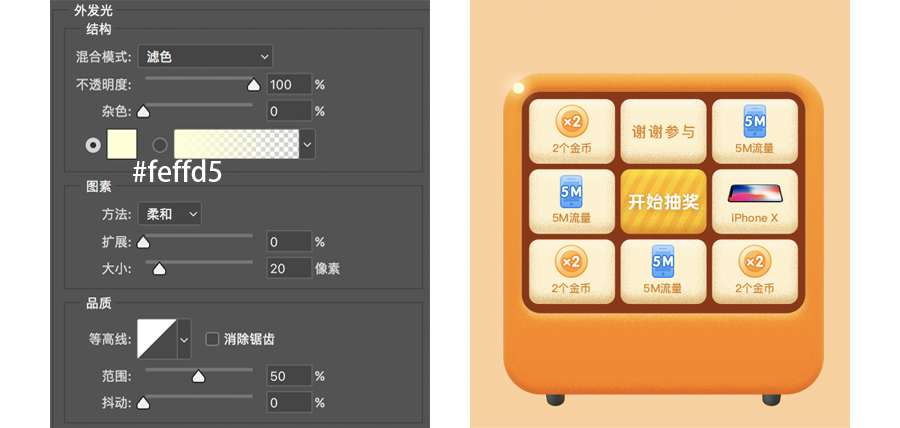Select the solid color radio button
The height and width of the screenshot is (428, 900).
92,145
